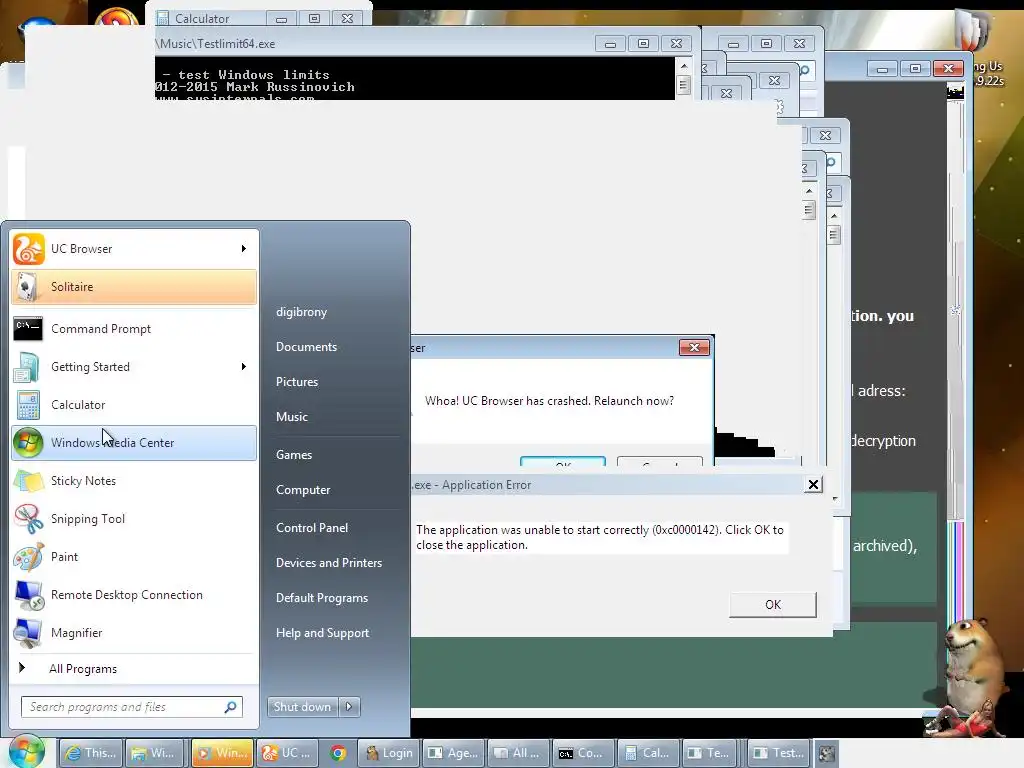Switch to Test... taskbar button
The image size is (1024, 768).
[x=778, y=753]
